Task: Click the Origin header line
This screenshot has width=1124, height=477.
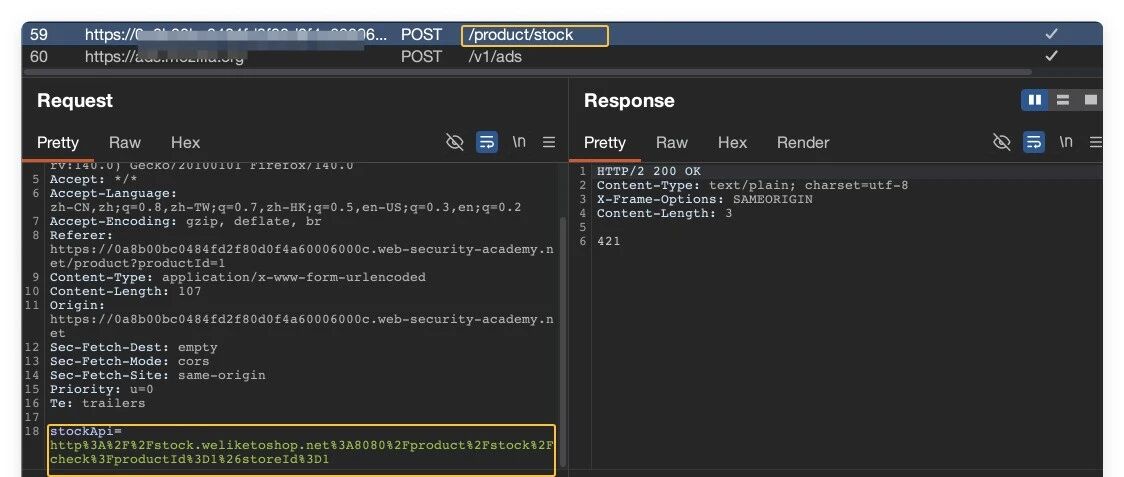Action: 301,318
